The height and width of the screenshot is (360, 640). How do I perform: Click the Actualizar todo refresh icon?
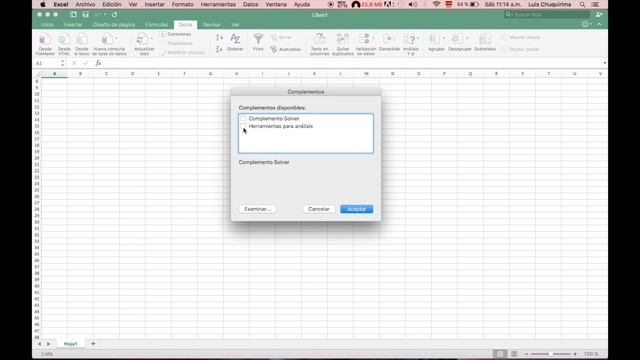click(141, 40)
